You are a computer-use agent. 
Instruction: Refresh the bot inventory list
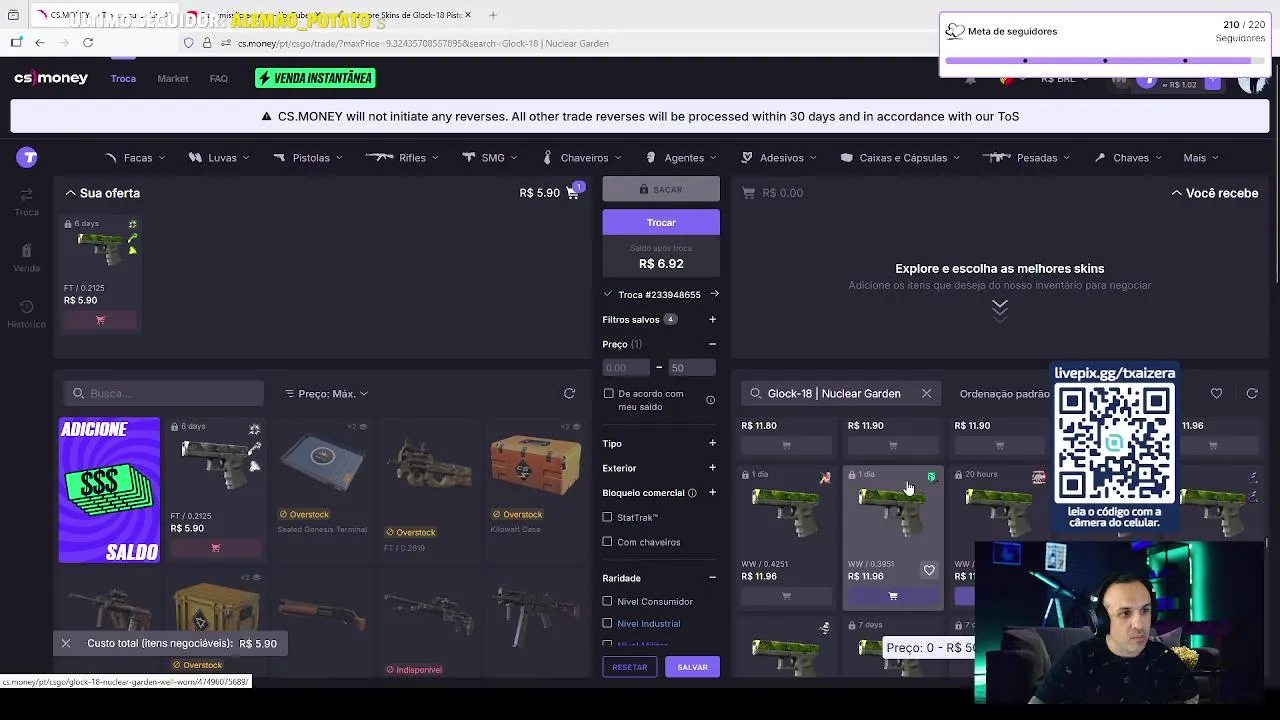click(1252, 394)
